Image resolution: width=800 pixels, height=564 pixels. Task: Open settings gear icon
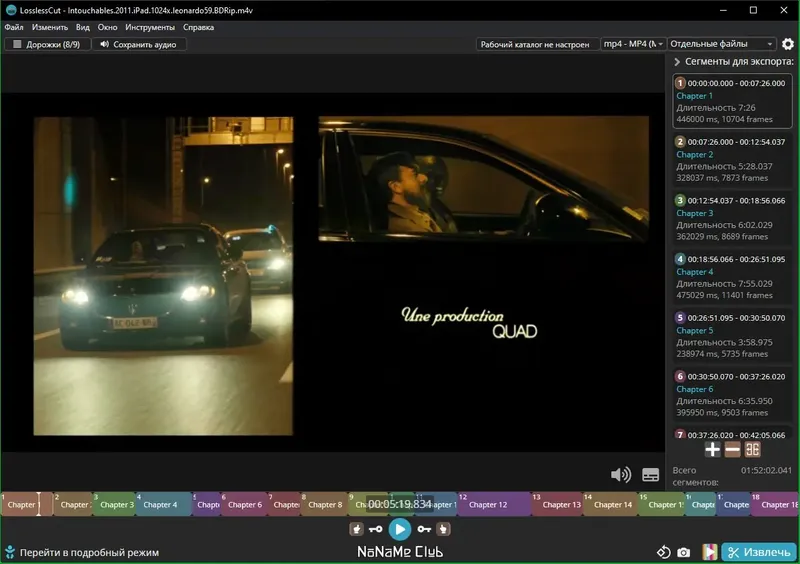click(x=788, y=45)
